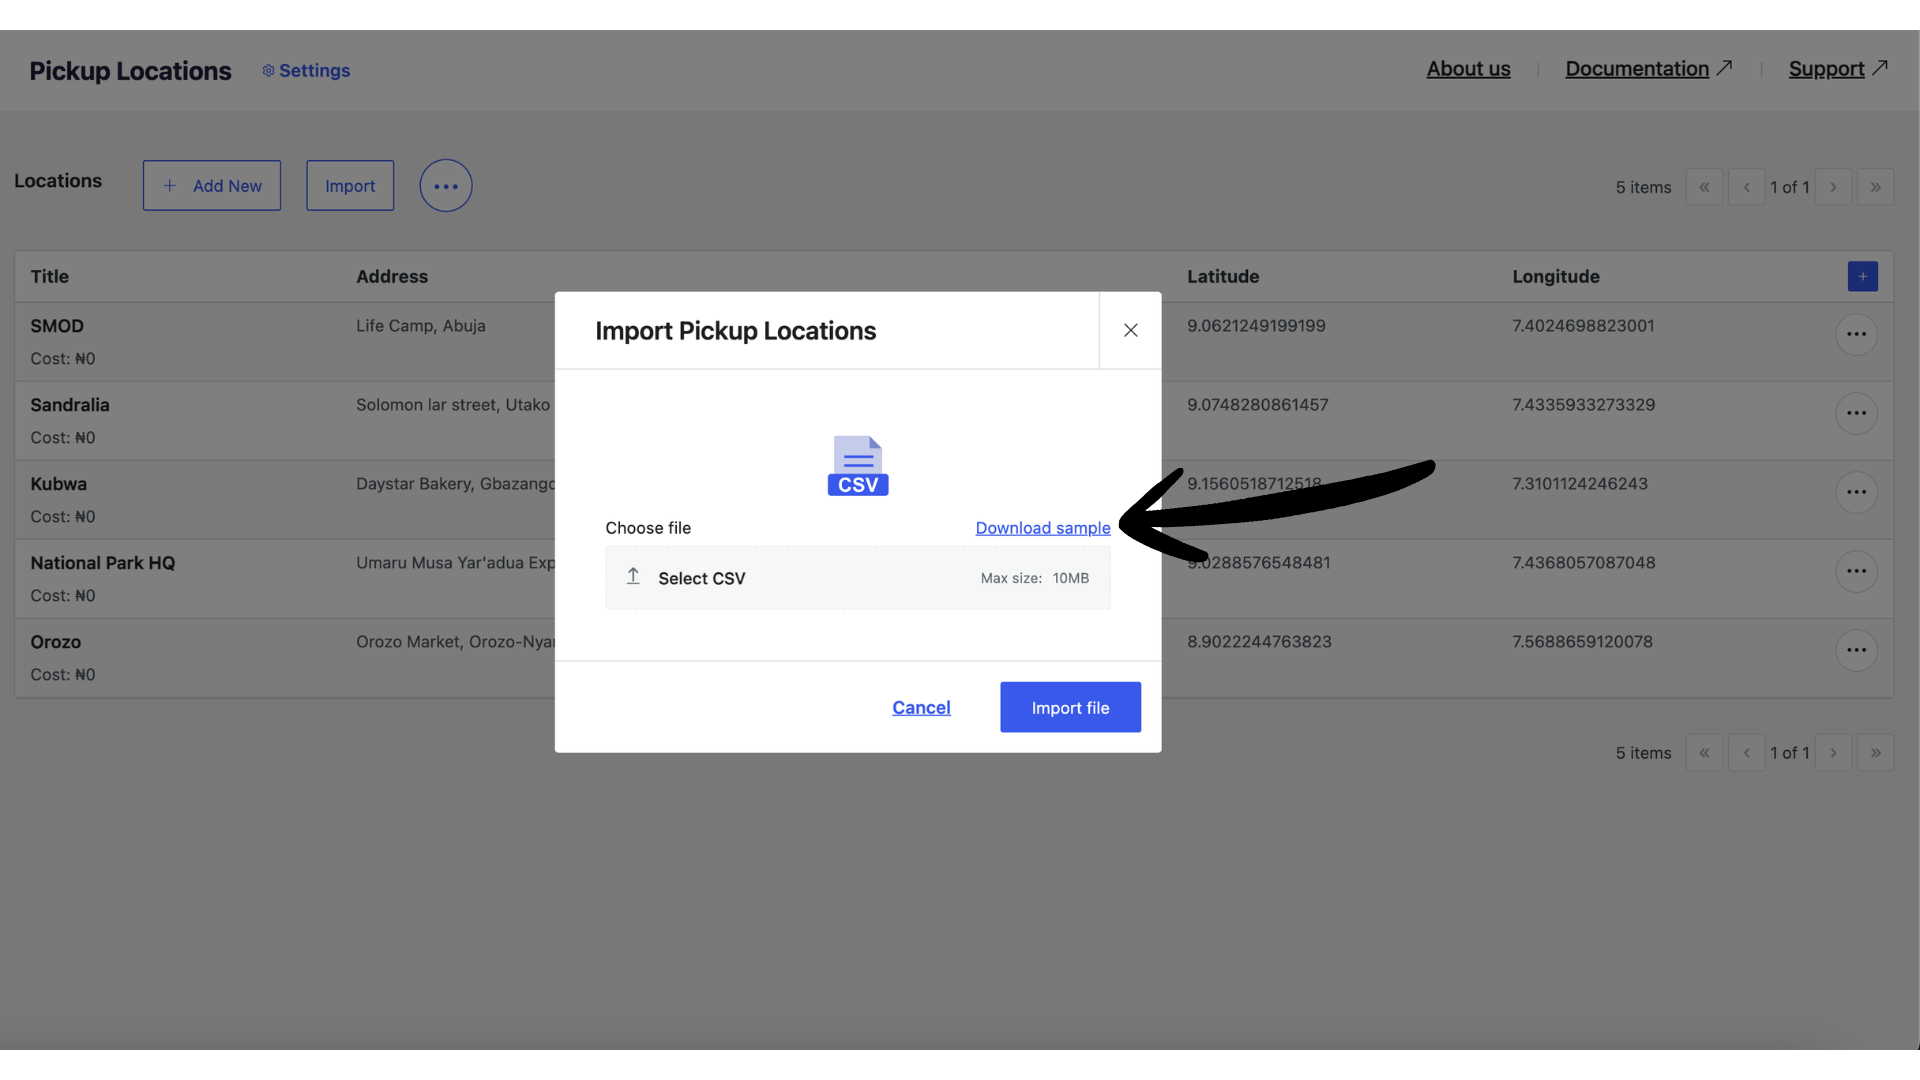Image resolution: width=1920 pixels, height=1080 pixels.
Task: Click the Add New location button
Action: pos(211,185)
